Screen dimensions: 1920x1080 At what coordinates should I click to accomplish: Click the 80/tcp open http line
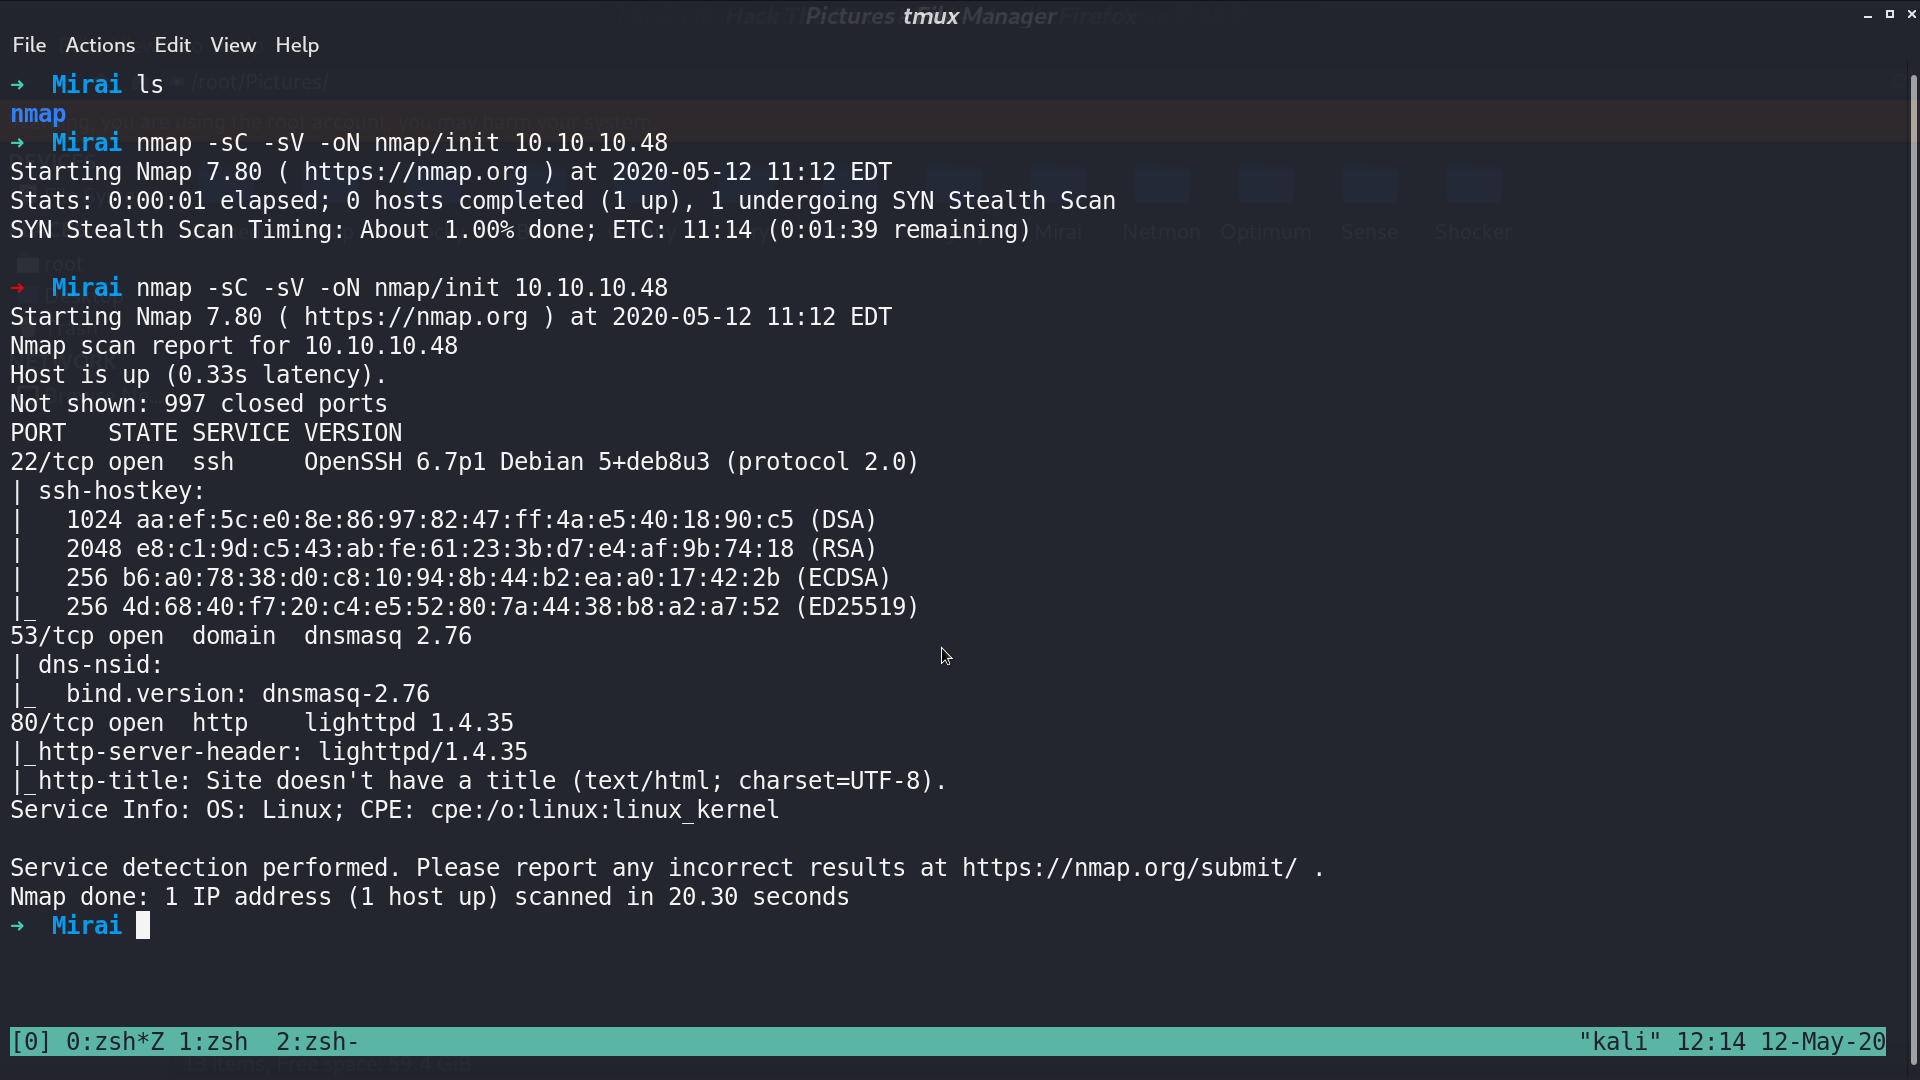pyautogui.click(x=262, y=723)
